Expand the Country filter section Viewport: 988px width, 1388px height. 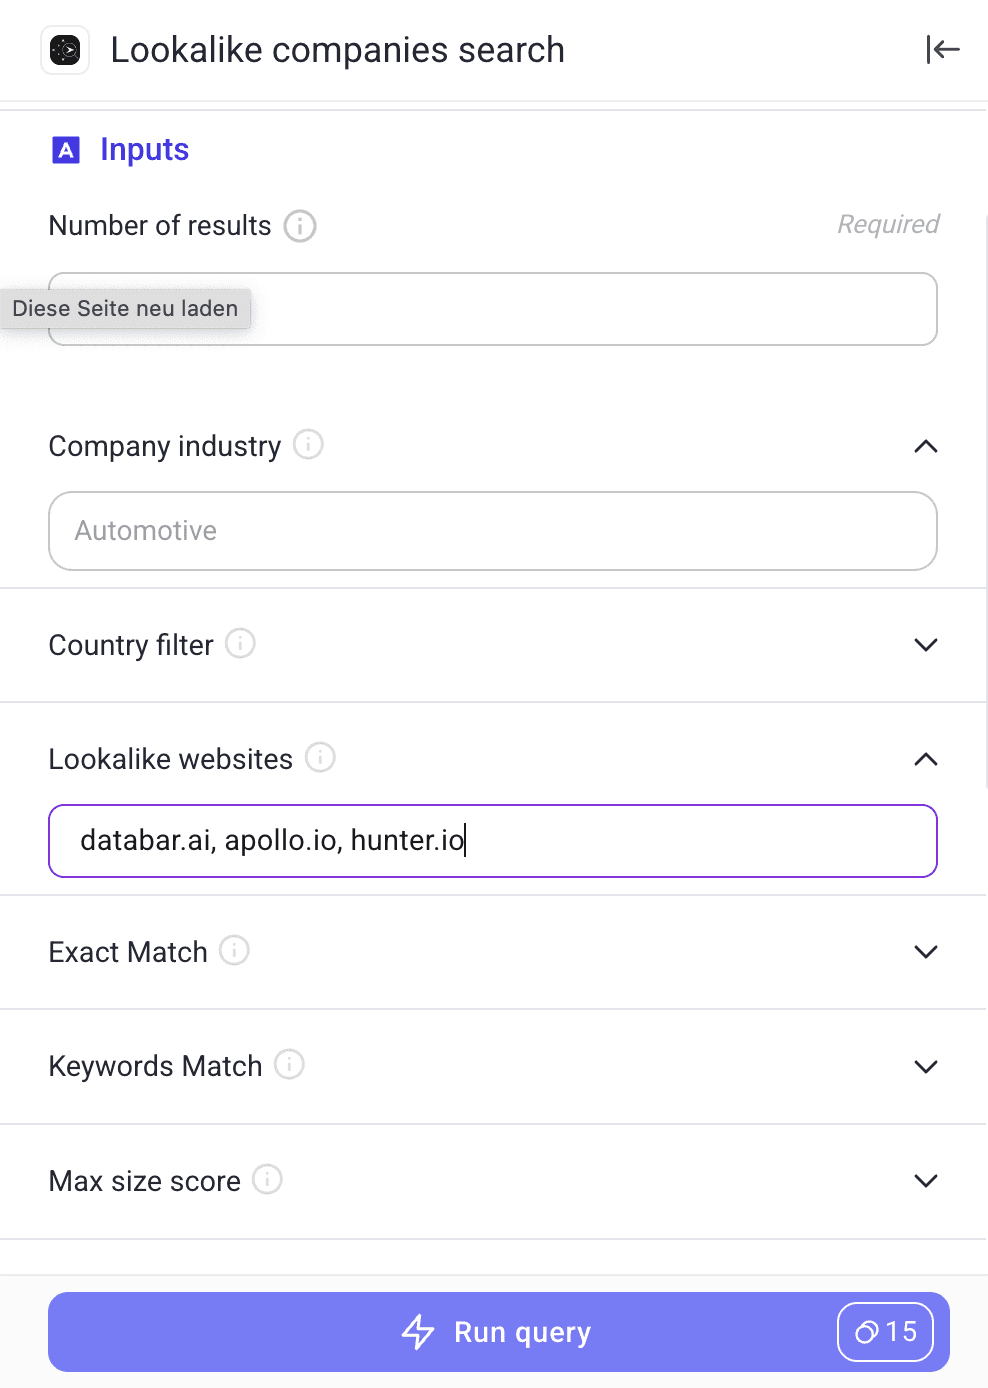click(x=926, y=645)
